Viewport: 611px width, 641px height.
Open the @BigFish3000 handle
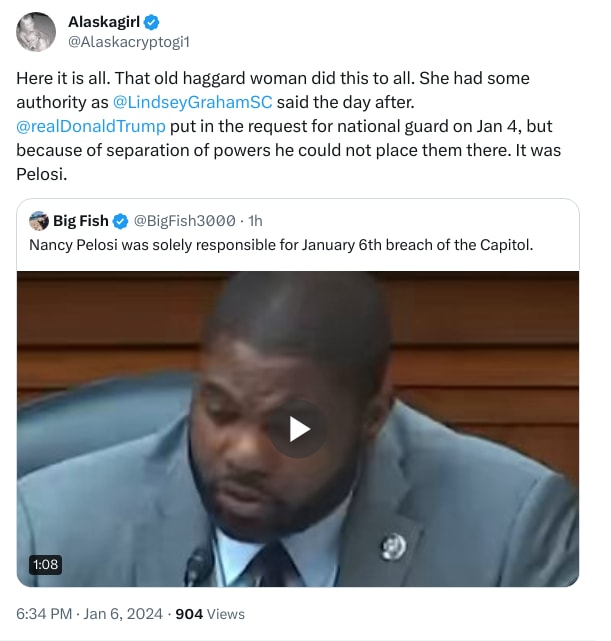pyautogui.click(x=184, y=221)
